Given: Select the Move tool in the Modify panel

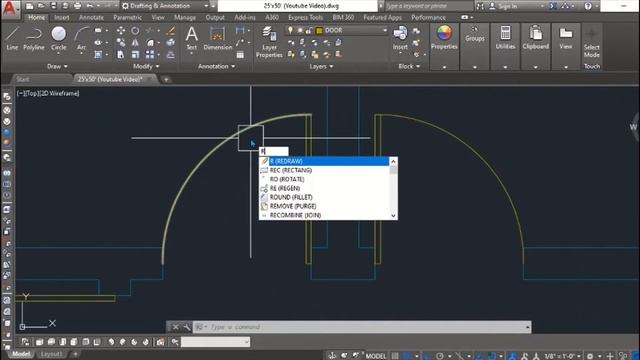Looking at the screenshot, I should pos(121,31).
